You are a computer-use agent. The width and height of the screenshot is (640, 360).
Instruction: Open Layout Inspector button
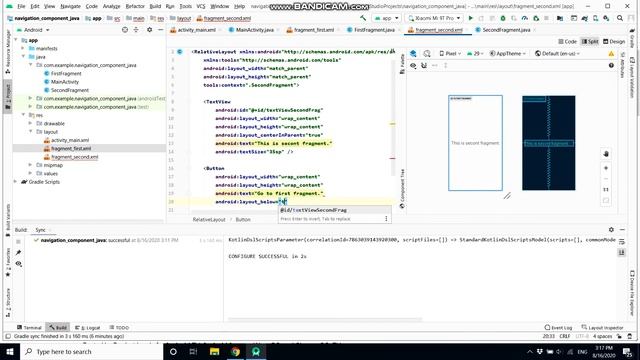tap(602, 327)
